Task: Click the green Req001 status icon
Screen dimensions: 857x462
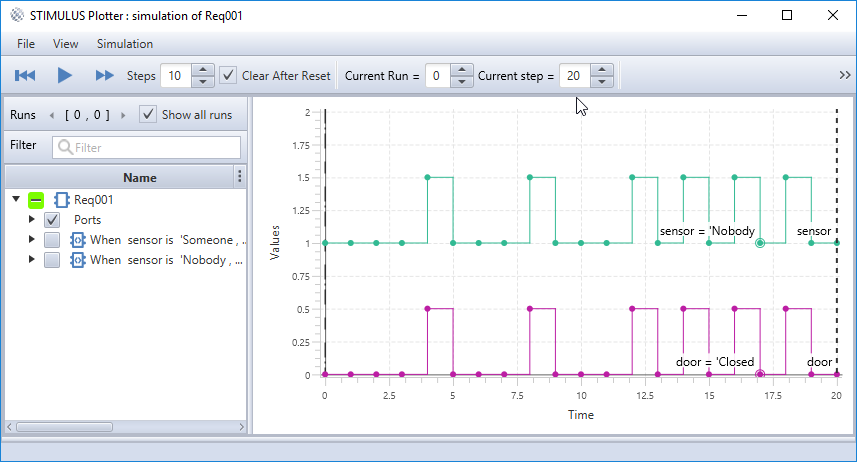Action: click(36, 200)
